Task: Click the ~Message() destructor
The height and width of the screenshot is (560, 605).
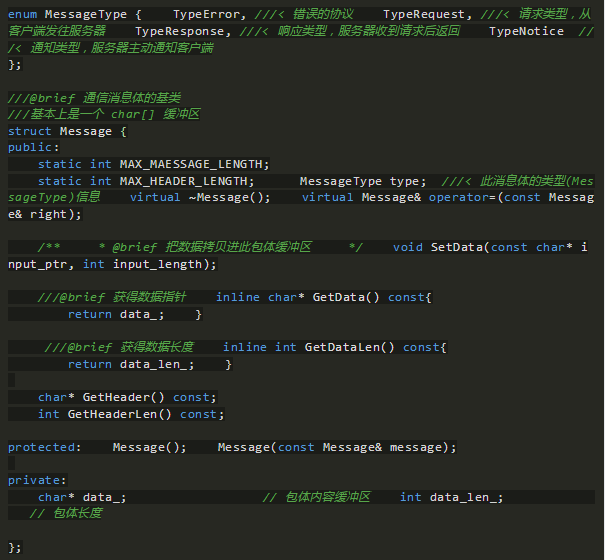Action: pos(229,197)
